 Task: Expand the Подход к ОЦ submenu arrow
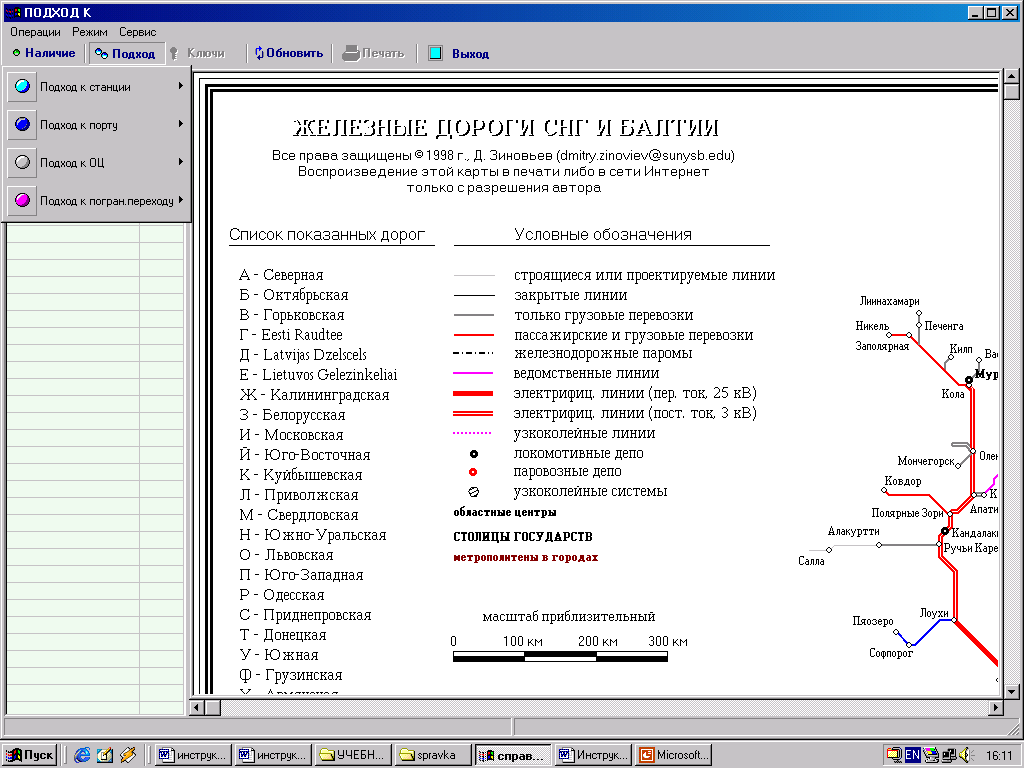180,161
